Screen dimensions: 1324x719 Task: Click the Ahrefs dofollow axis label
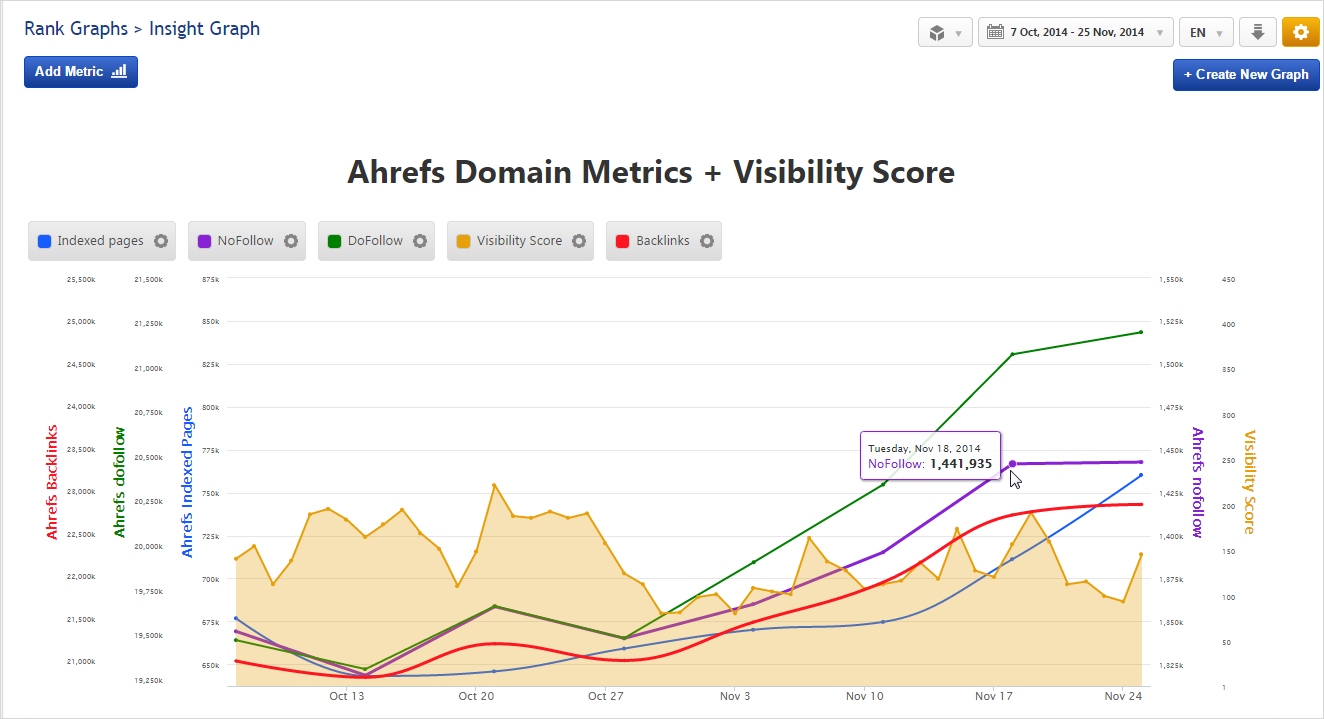click(x=120, y=482)
